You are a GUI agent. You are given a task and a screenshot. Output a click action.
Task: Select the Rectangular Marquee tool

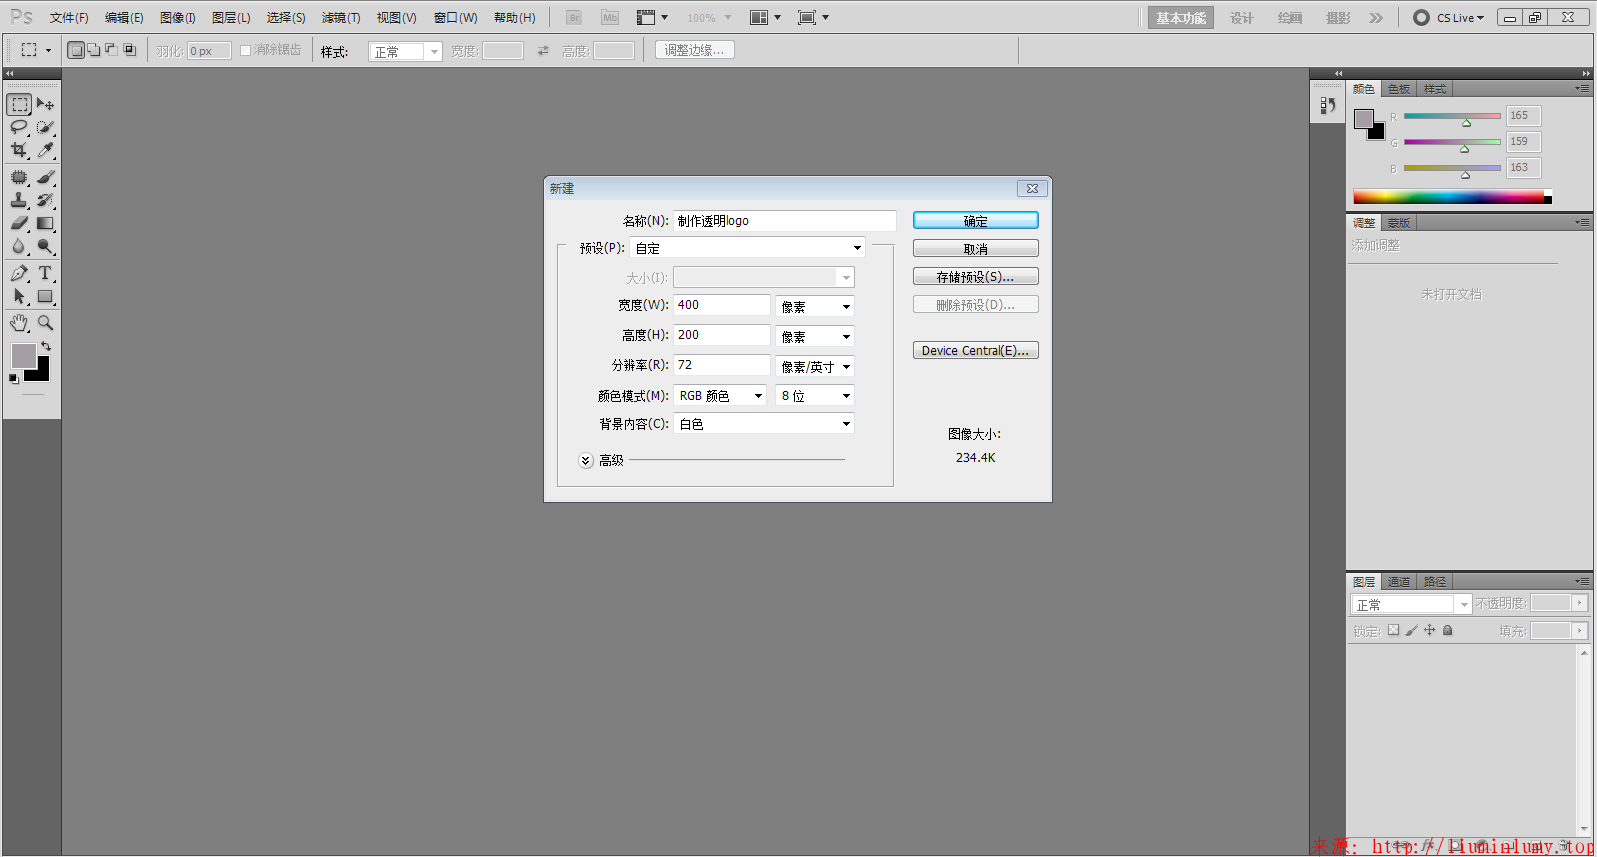point(19,104)
